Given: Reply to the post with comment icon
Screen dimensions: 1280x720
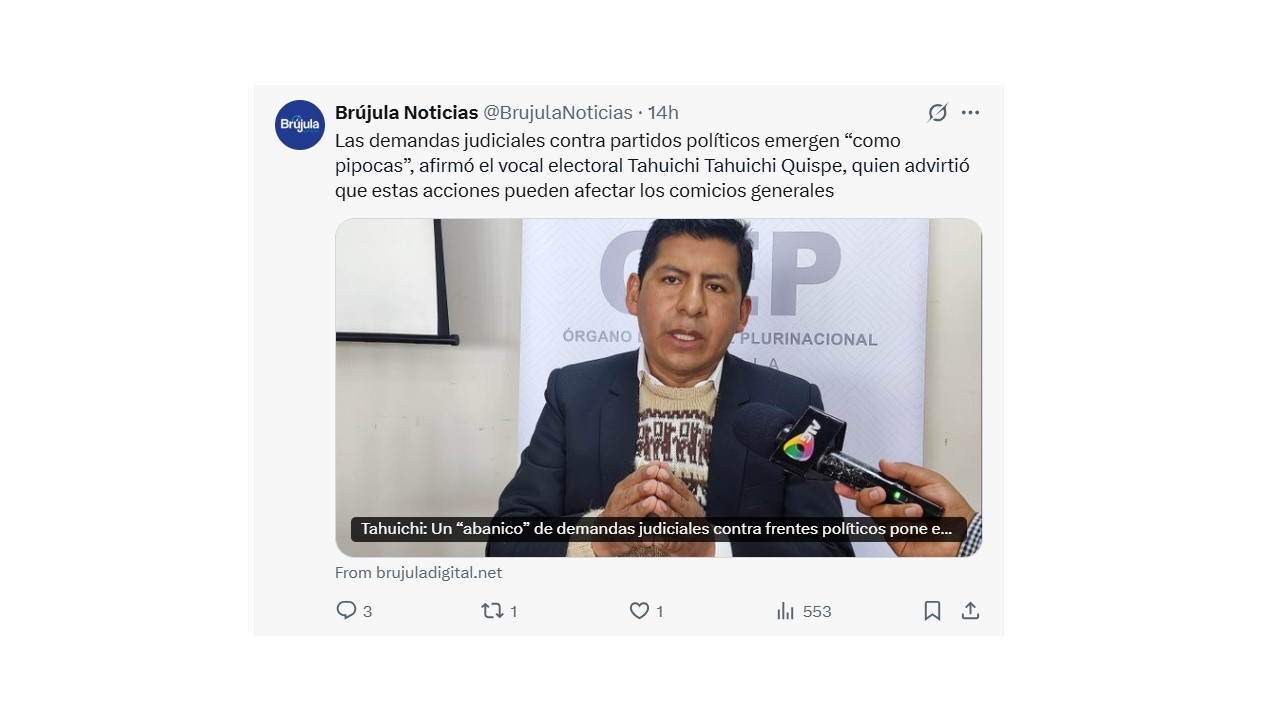Looking at the screenshot, I should [x=346, y=610].
